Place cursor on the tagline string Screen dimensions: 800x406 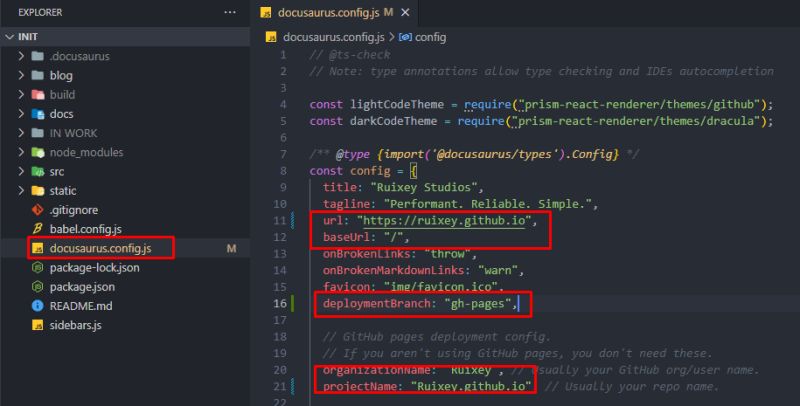[487, 204]
